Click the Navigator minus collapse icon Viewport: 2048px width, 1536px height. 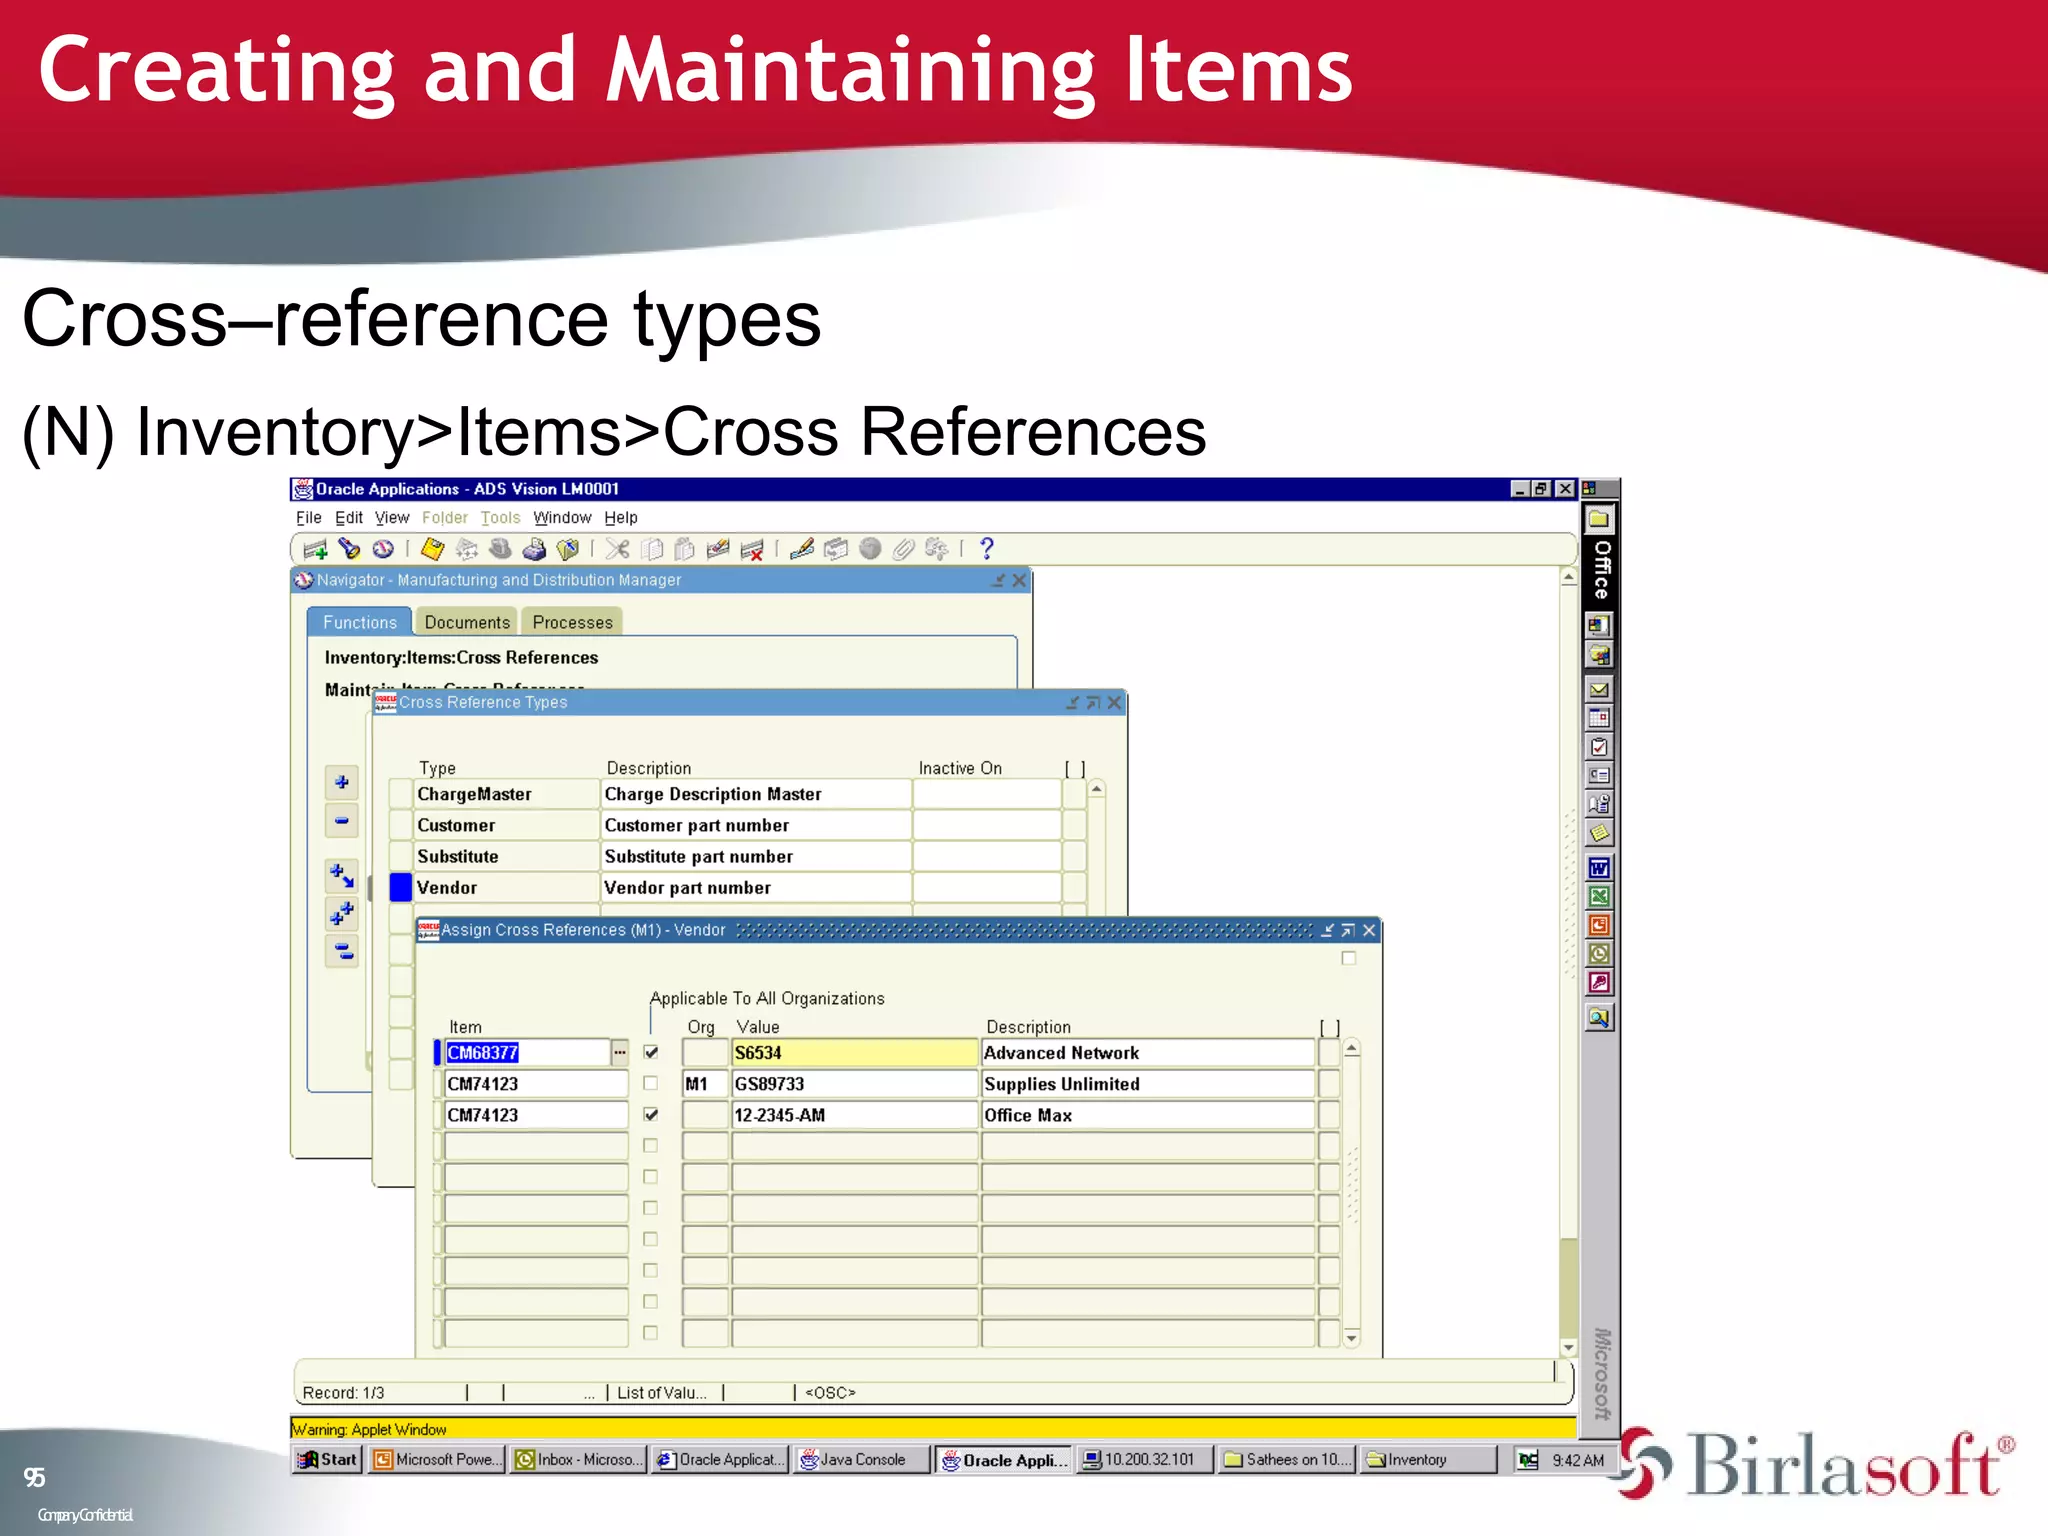pyautogui.click(x=342, y=821)
